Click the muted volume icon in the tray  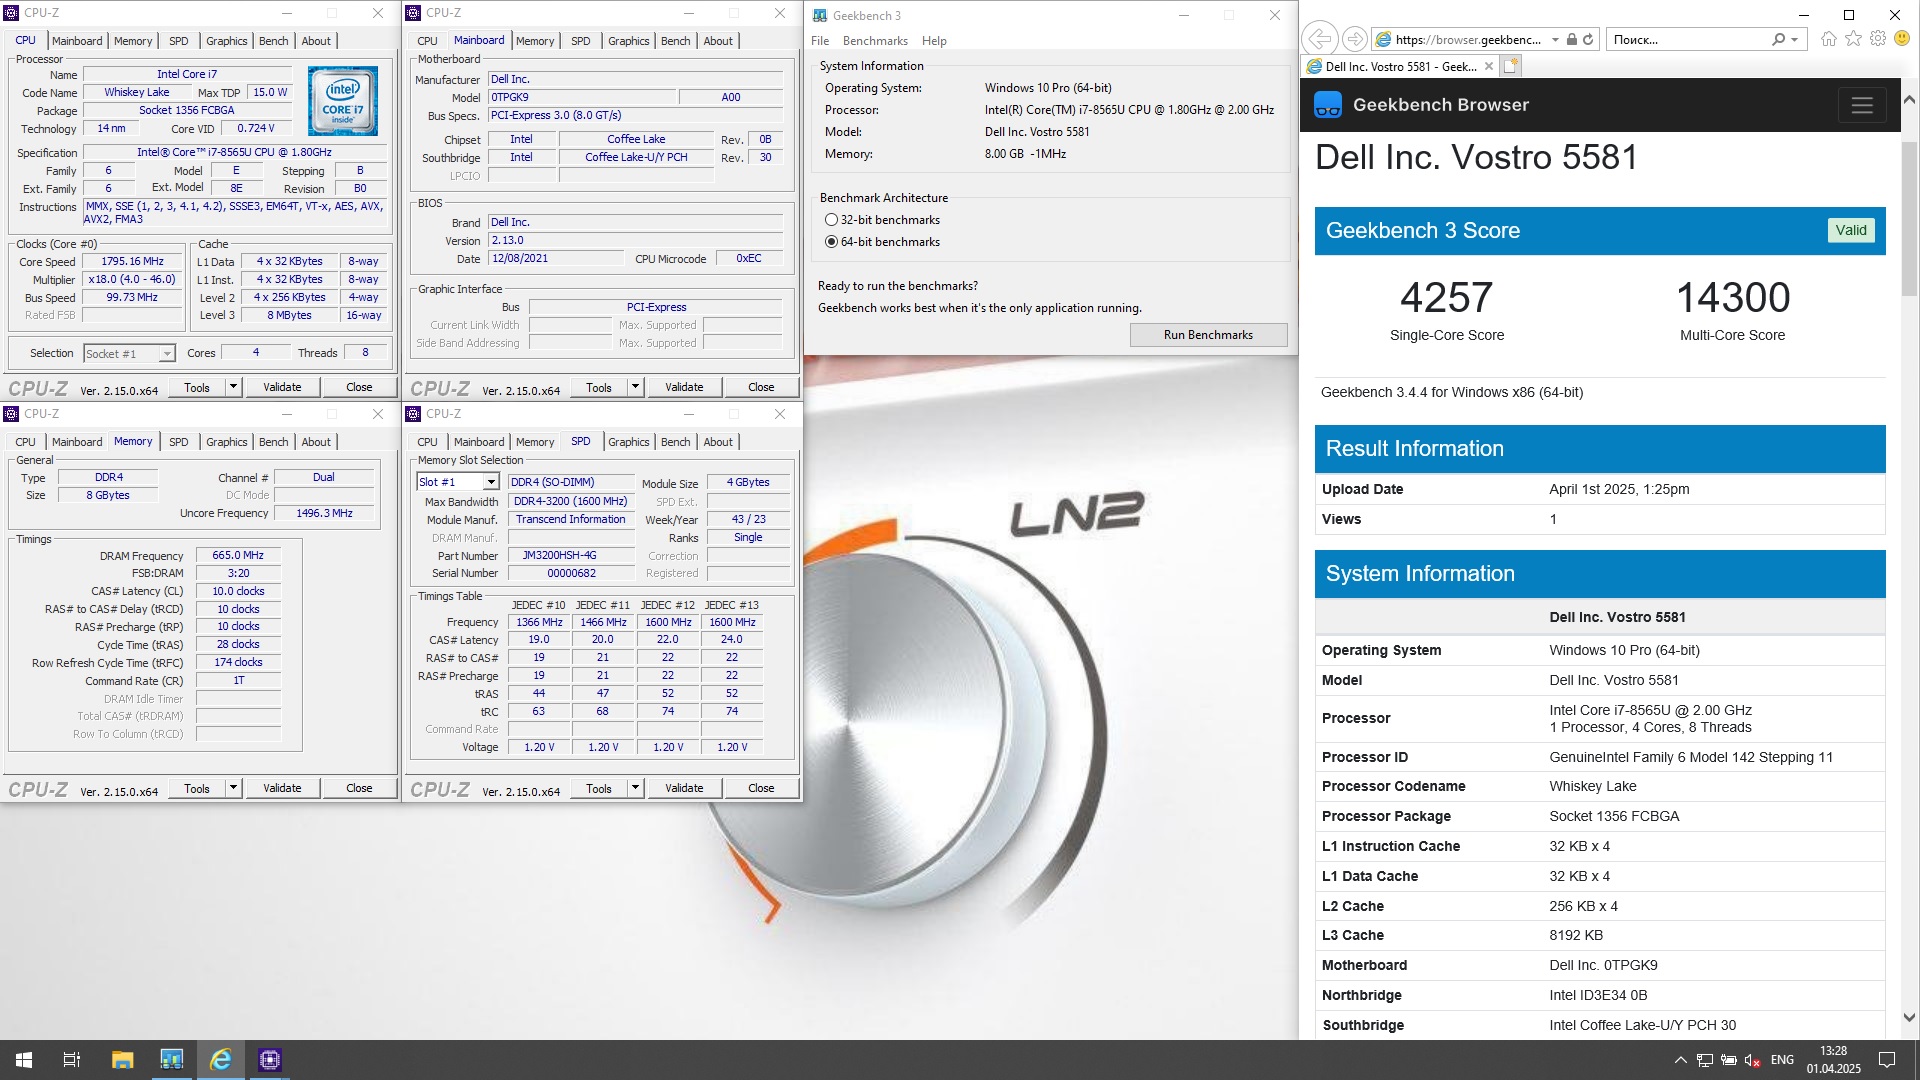[1752, 1060]
